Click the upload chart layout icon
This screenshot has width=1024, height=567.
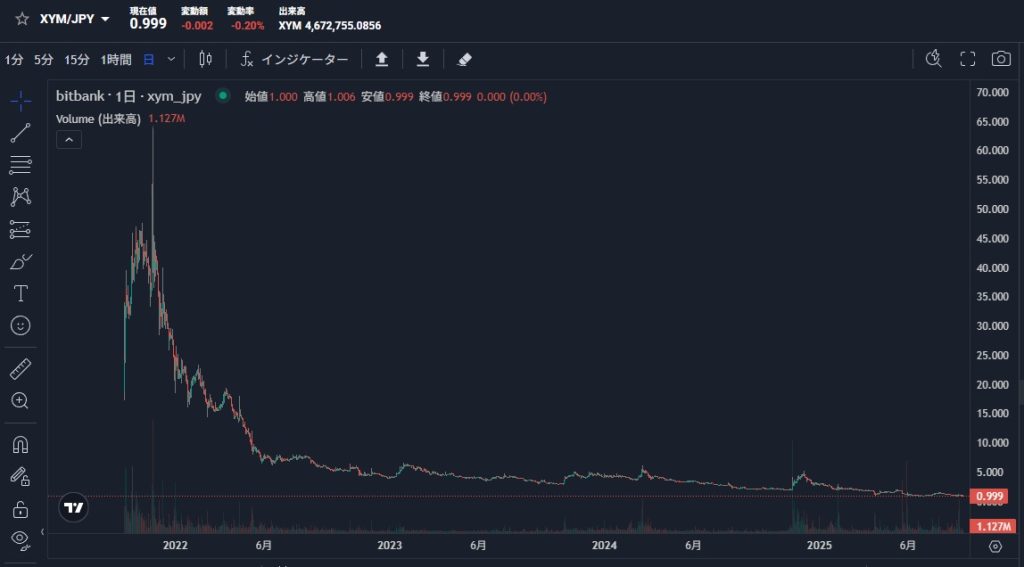(382, 59)
